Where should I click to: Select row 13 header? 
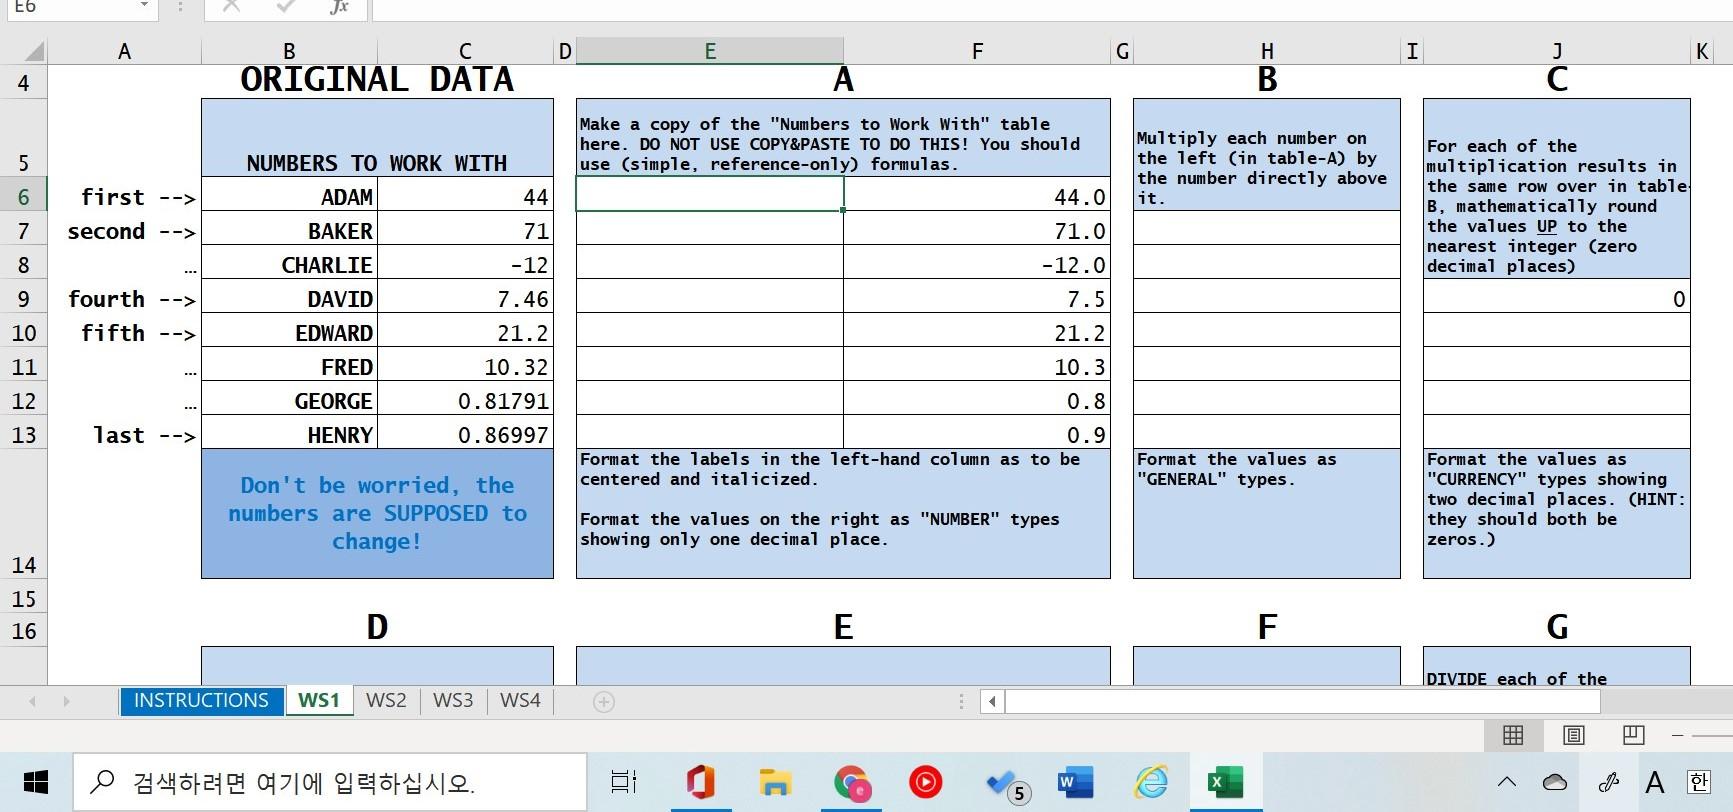click(23, 435)
